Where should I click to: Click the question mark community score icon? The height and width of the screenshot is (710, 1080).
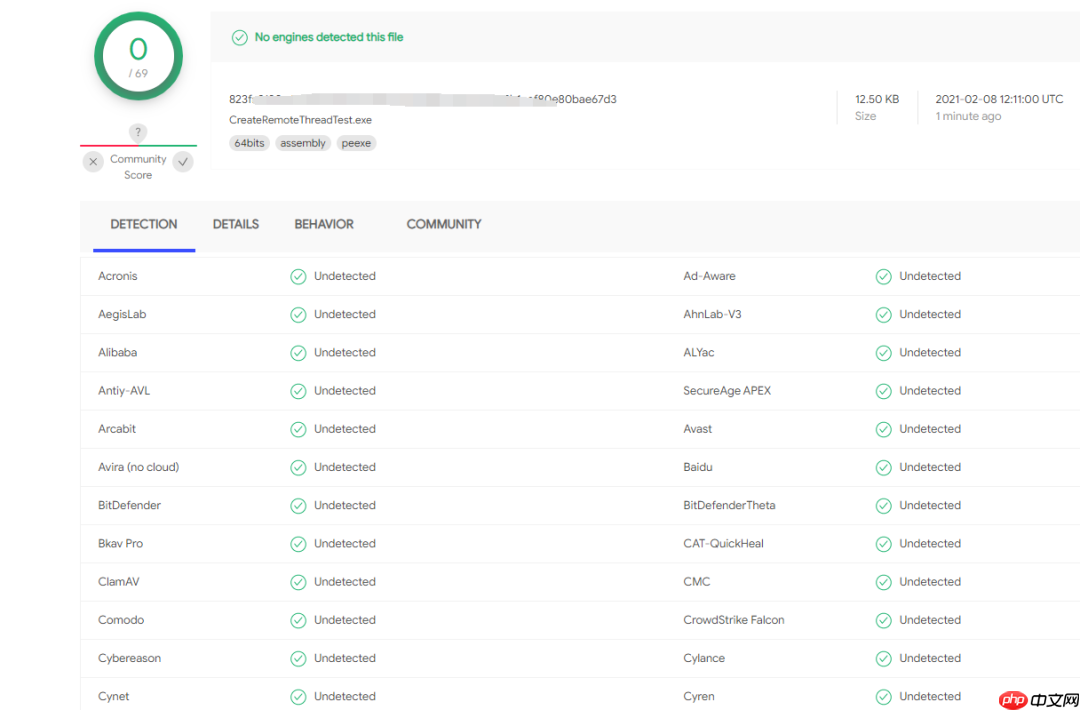(138, 133)
